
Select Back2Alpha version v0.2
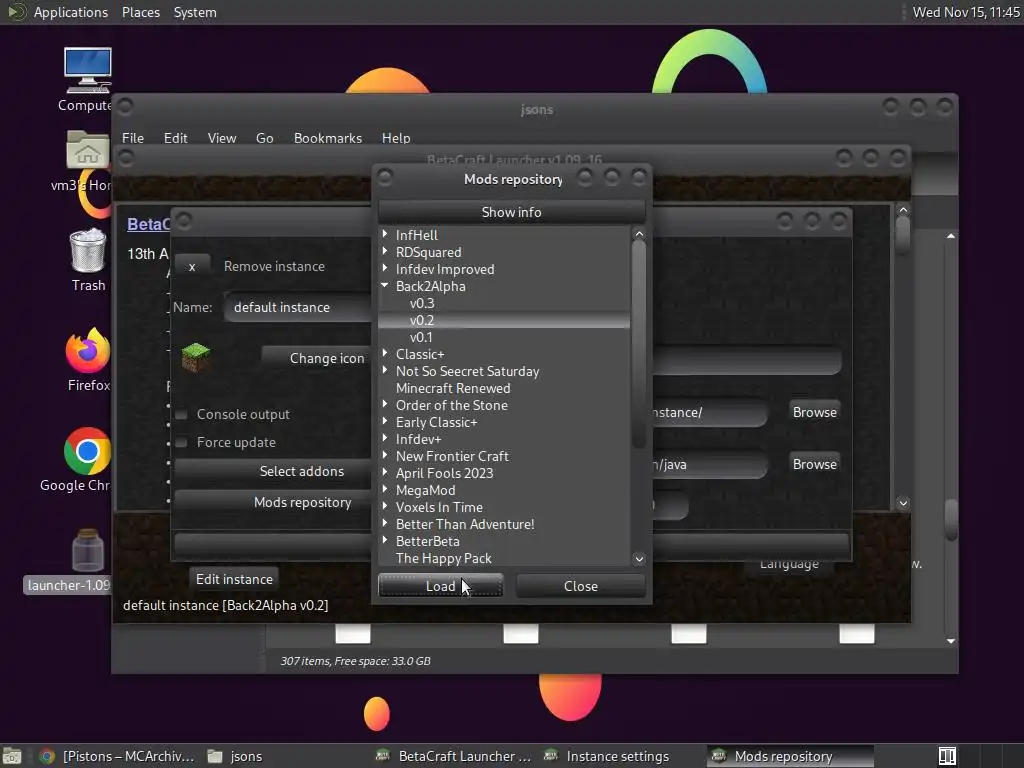422,320
